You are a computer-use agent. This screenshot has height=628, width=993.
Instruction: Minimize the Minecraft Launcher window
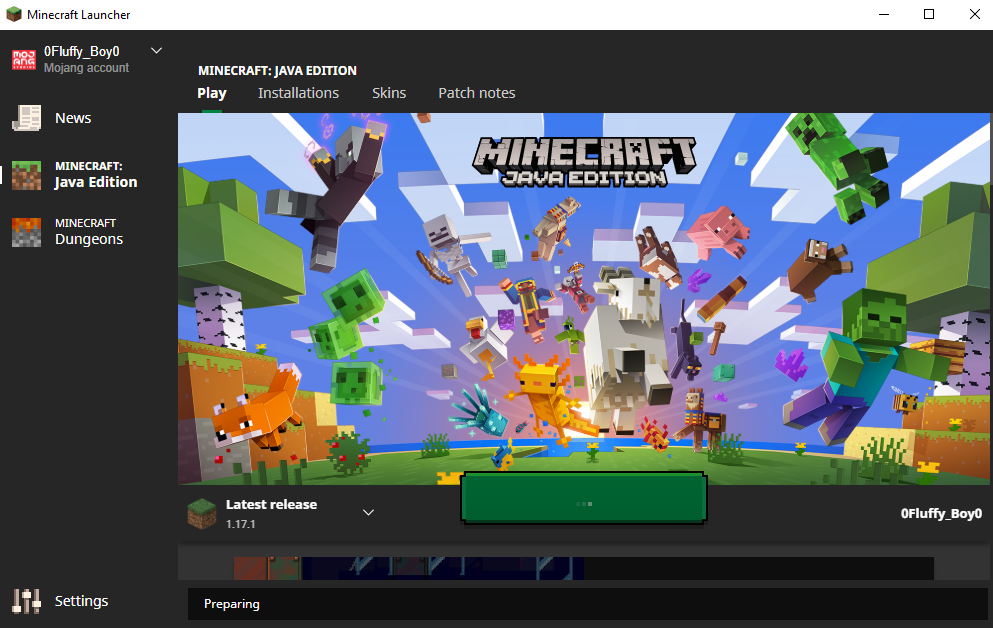pos(884,14)
